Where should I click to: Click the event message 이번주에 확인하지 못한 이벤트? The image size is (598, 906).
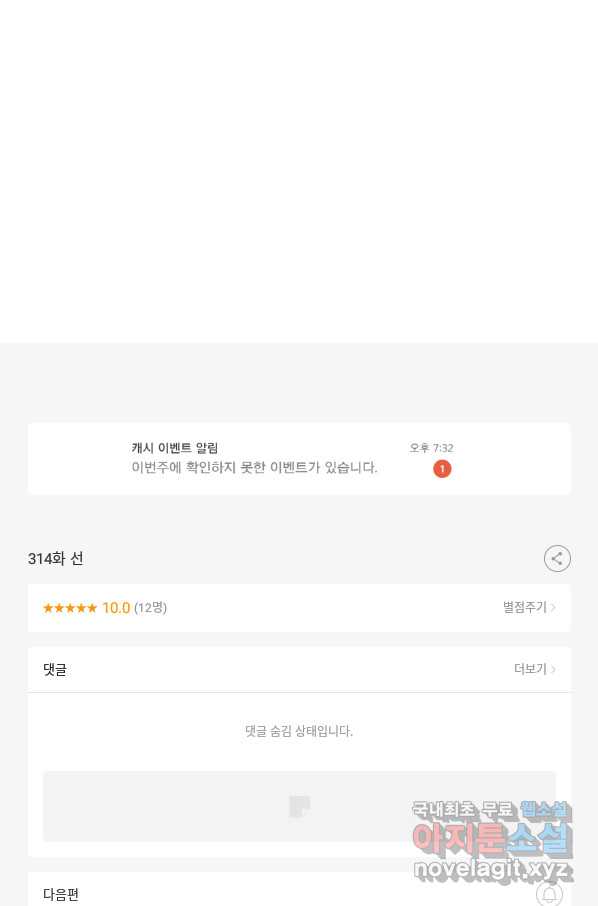[x=254, y=467]
